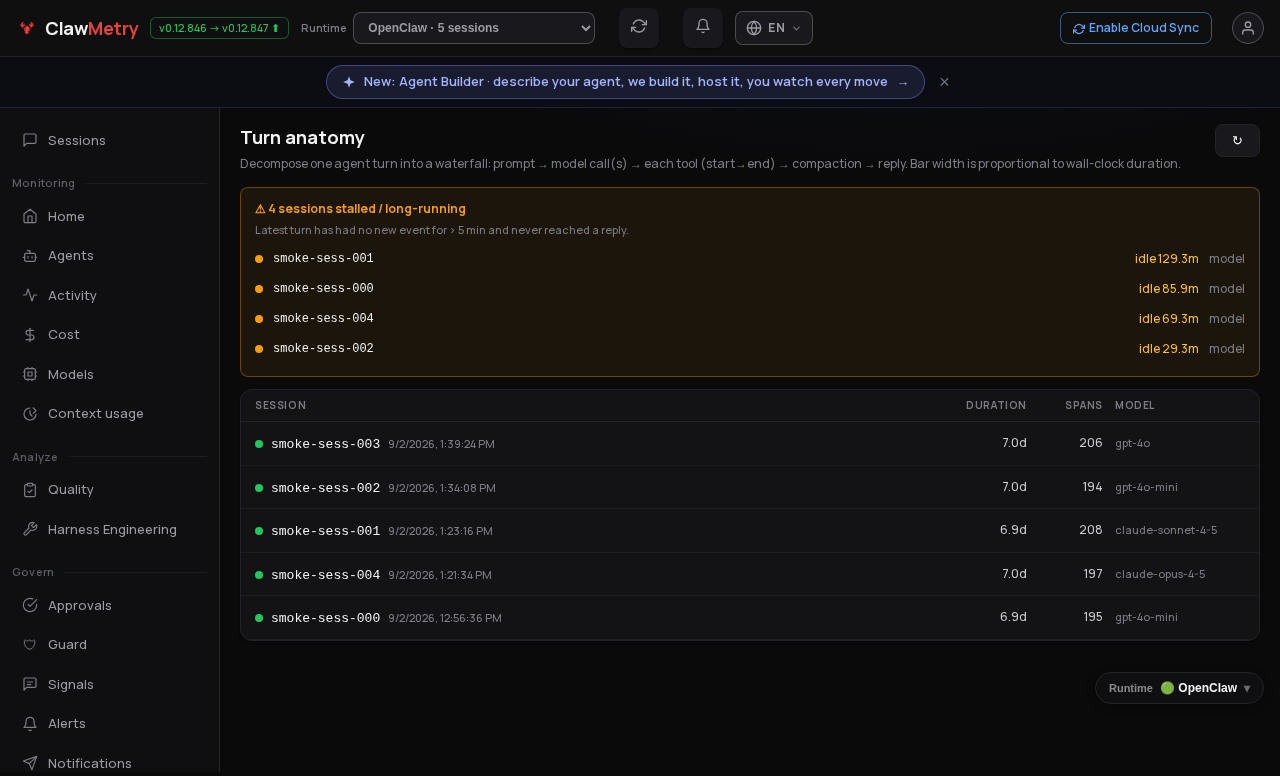This screenshot has width=1280, height=776.
Task: Open the user profile avatar icon
Action: pos(1248,28)
